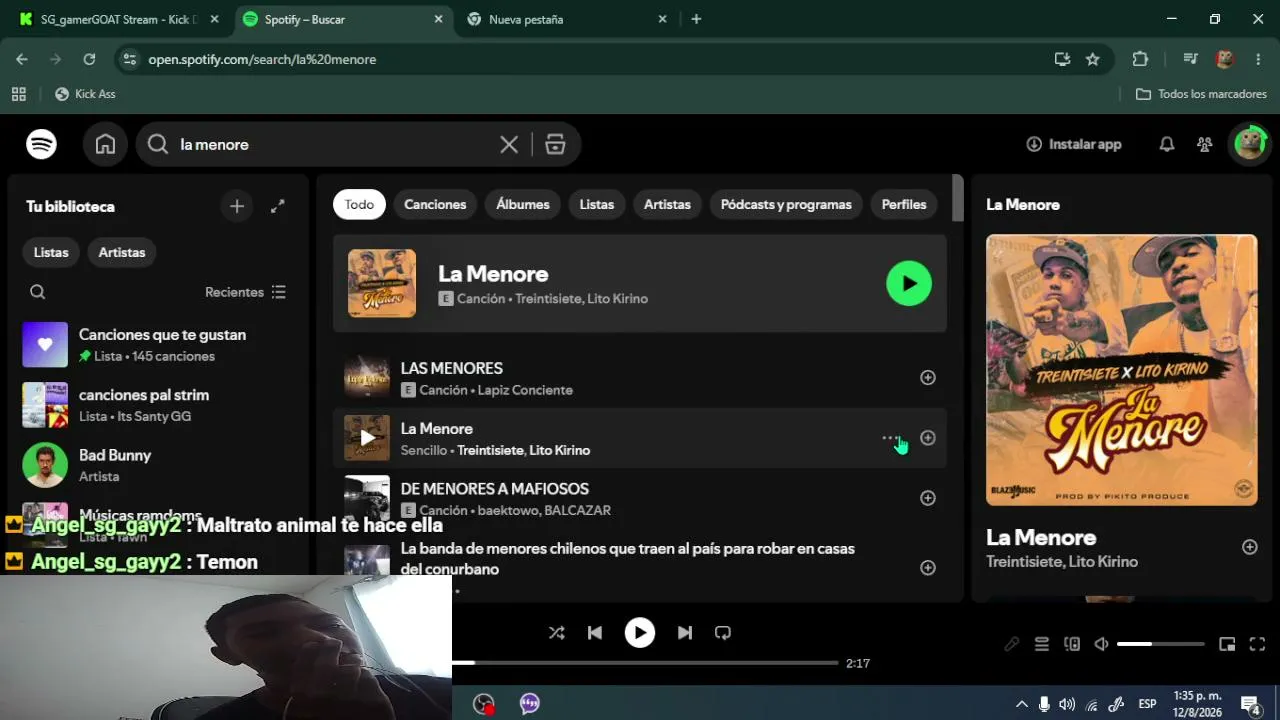Add DE MENORES A MAFIOSOS to liked songs

(x=928, y=498)
